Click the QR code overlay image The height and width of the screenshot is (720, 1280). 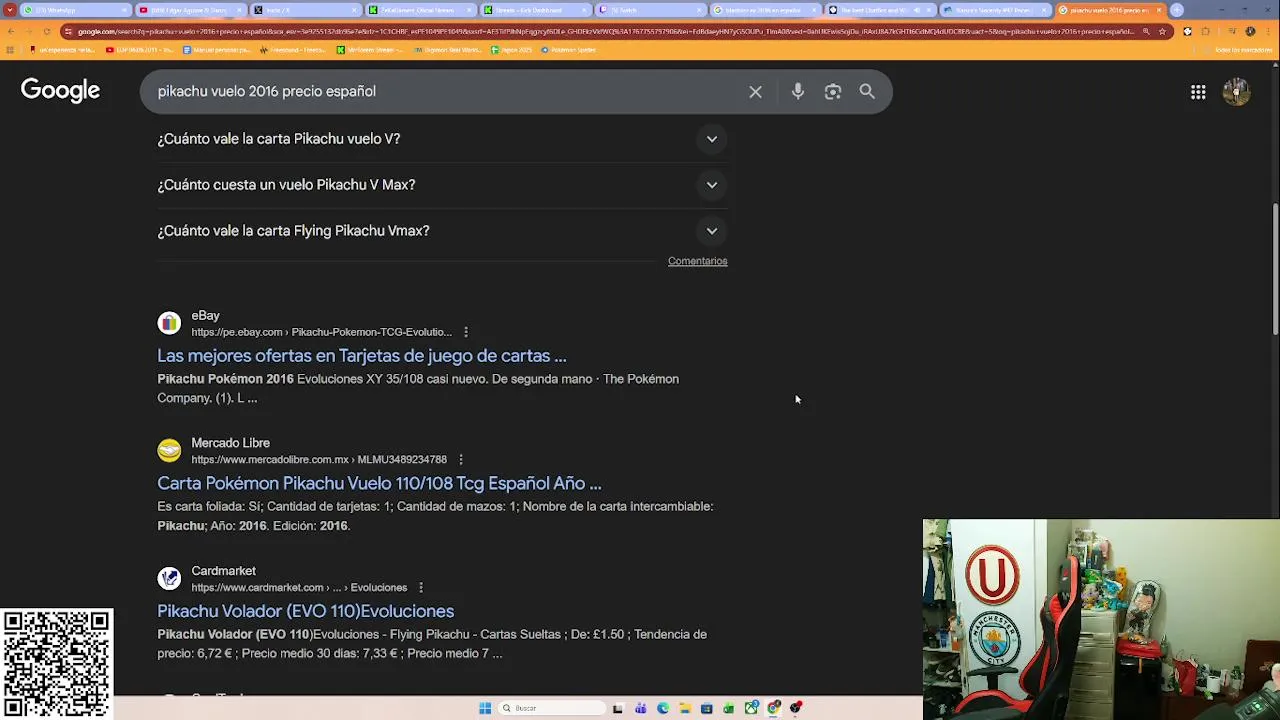click(x=57, y=664)
